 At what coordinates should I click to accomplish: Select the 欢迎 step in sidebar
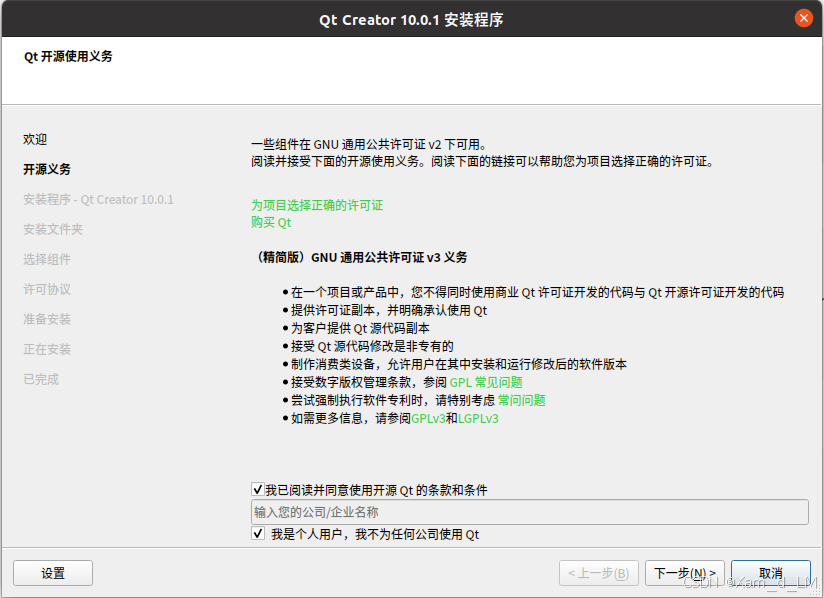point(35,139)
